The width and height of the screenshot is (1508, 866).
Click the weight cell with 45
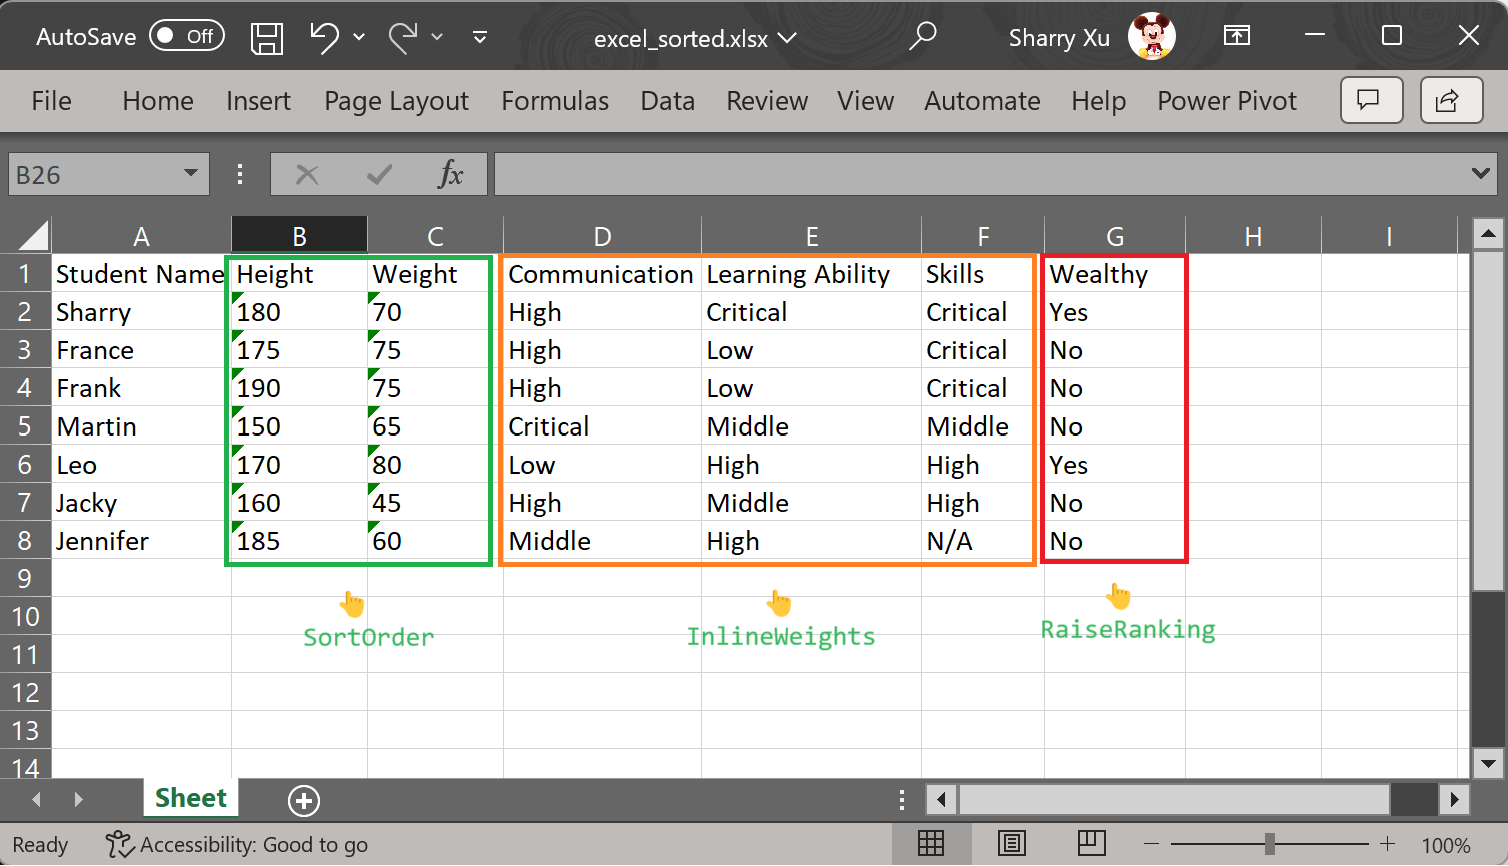tap(435, 503)
